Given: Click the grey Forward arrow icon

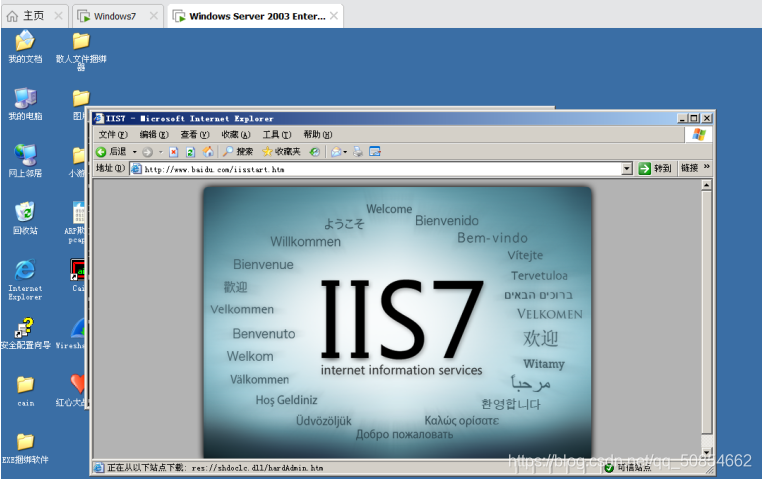Looking at the screenshot, I should 148,152.
